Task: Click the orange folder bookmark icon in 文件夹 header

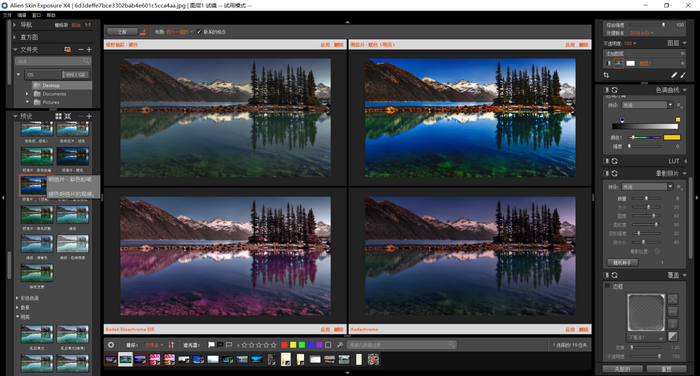Action: point(67,50)
